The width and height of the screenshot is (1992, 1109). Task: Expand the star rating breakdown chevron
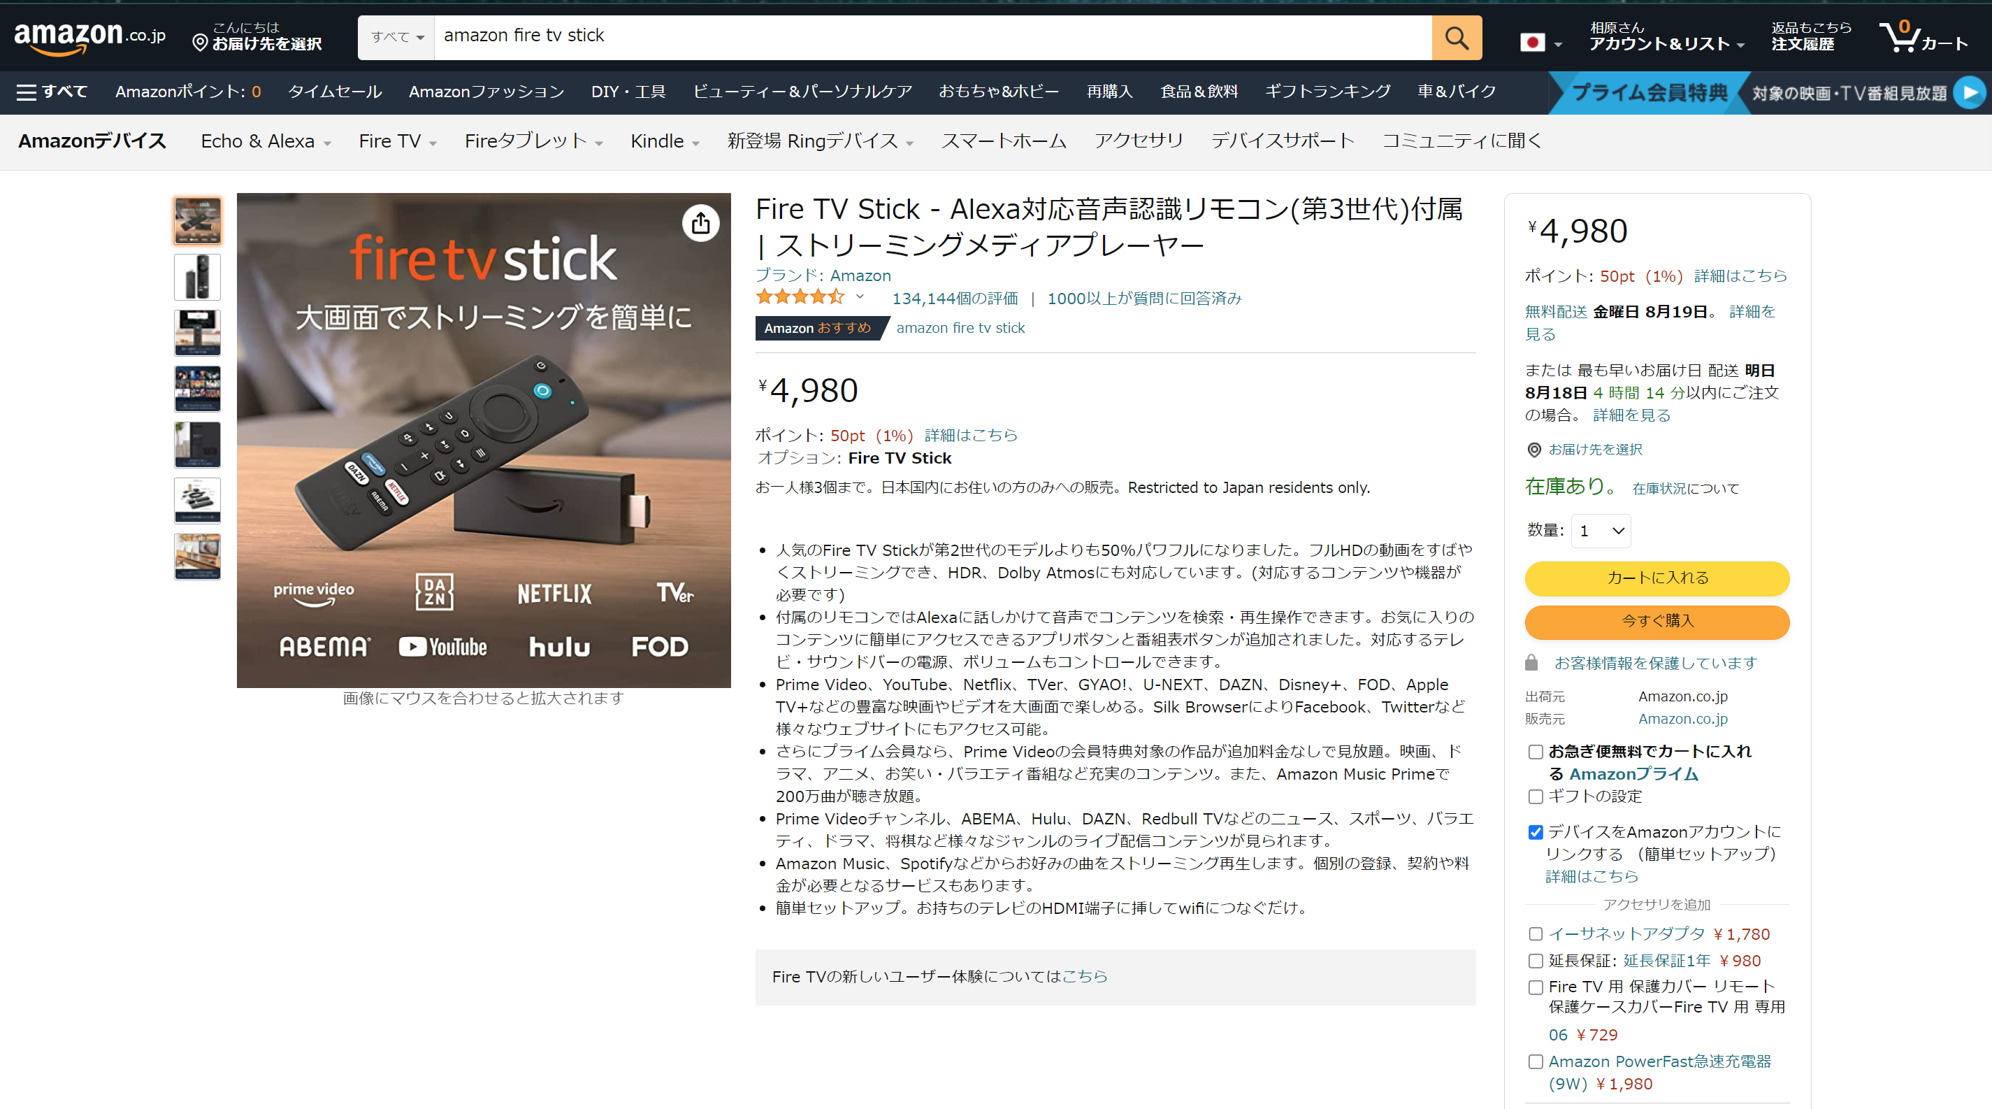point(857,297)
